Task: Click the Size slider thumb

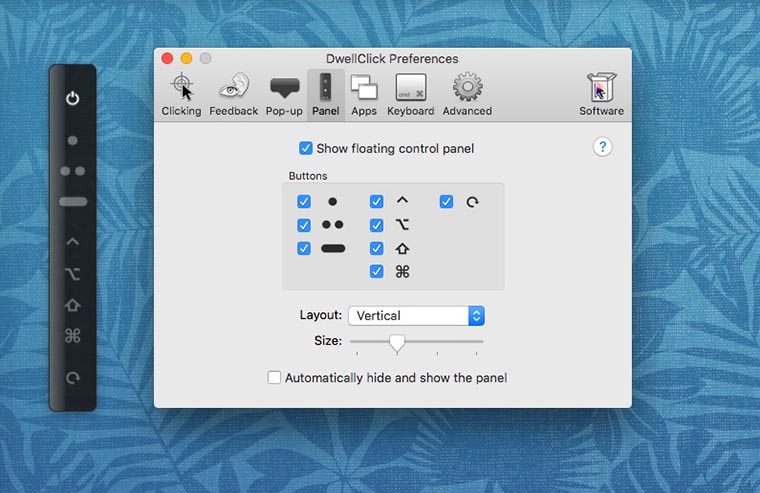Action: coord(397,343)
